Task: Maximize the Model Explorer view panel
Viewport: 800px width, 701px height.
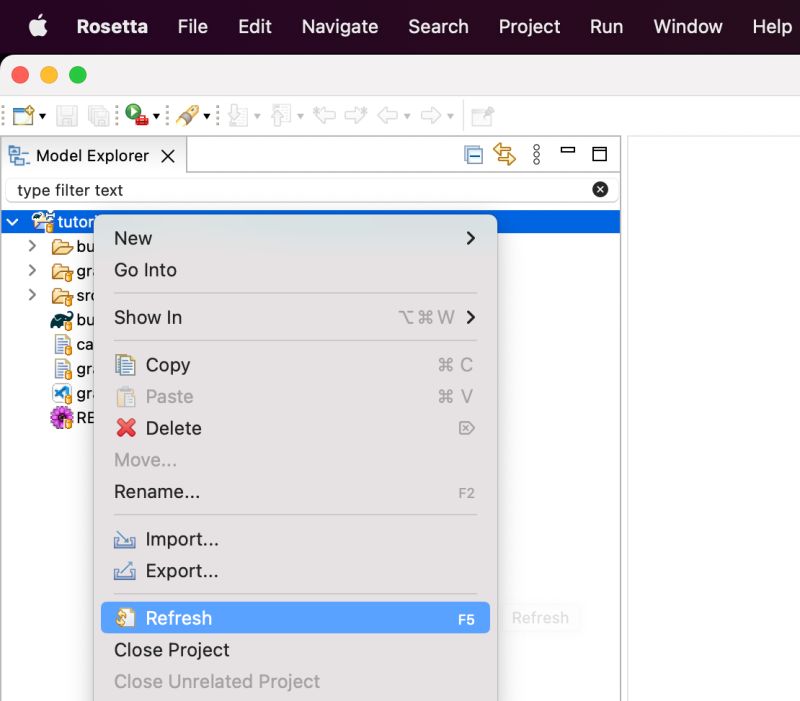Action: coord(599,154)
